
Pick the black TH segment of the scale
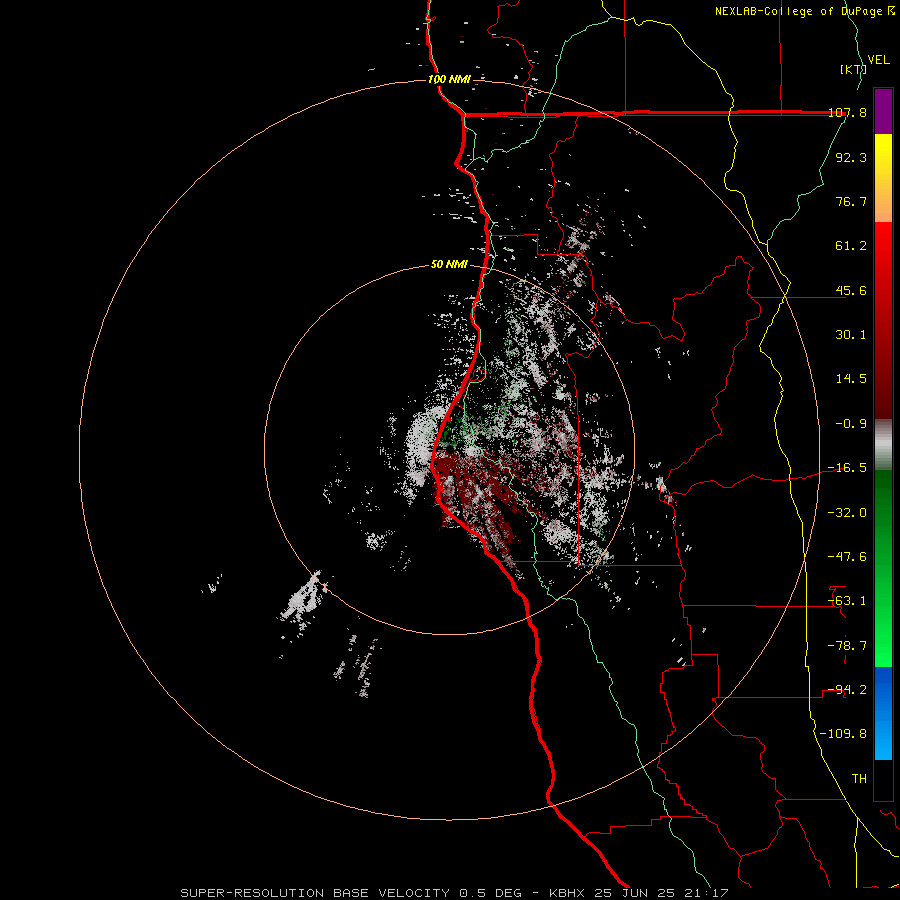click(883, 780)
